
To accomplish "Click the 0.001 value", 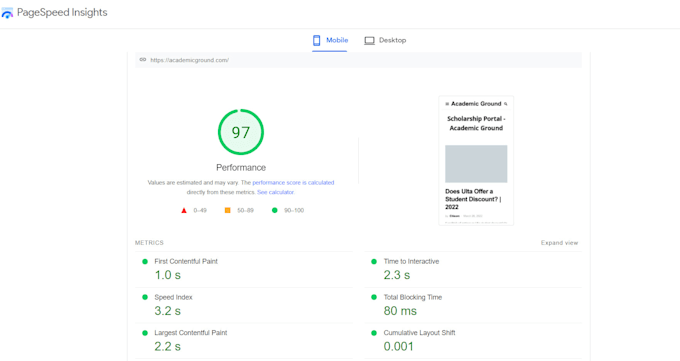I will pyautogui.click(x=399, y=347).
